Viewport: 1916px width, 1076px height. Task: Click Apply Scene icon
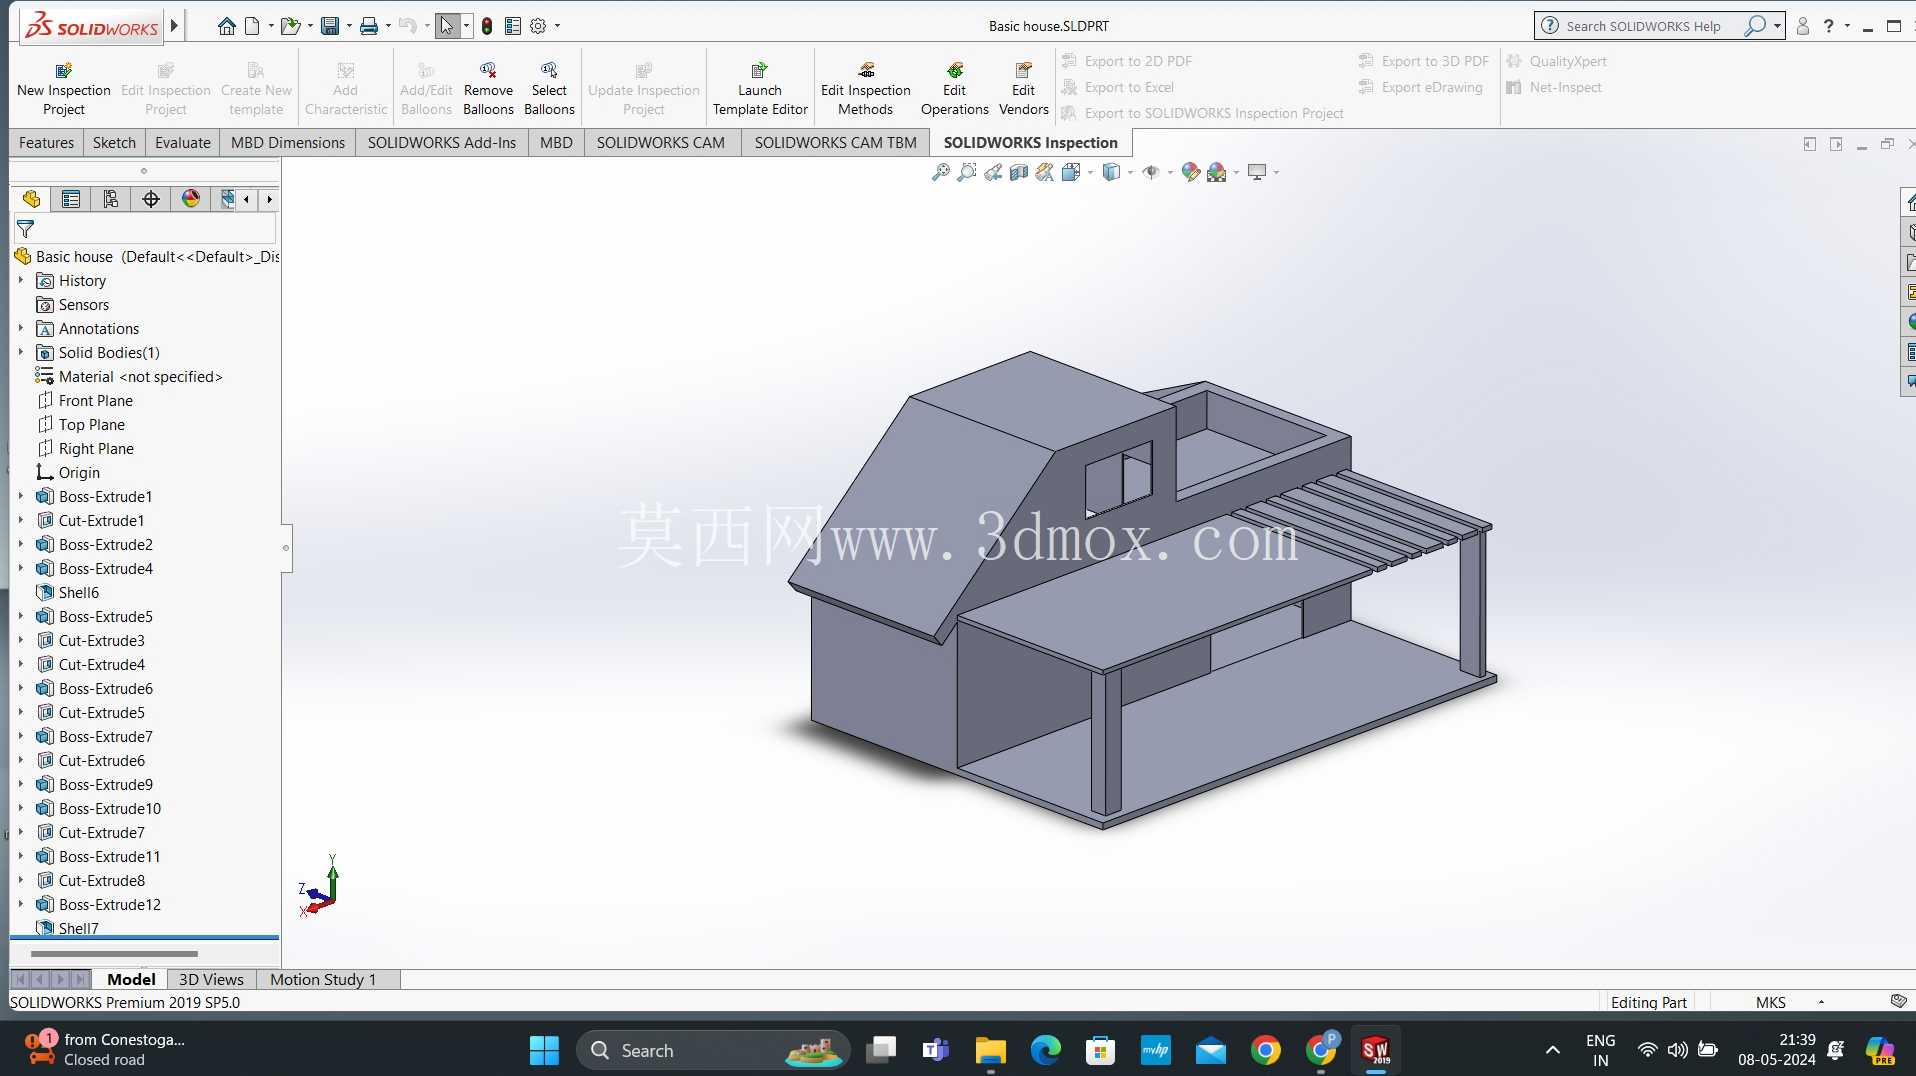point(1217,172)
